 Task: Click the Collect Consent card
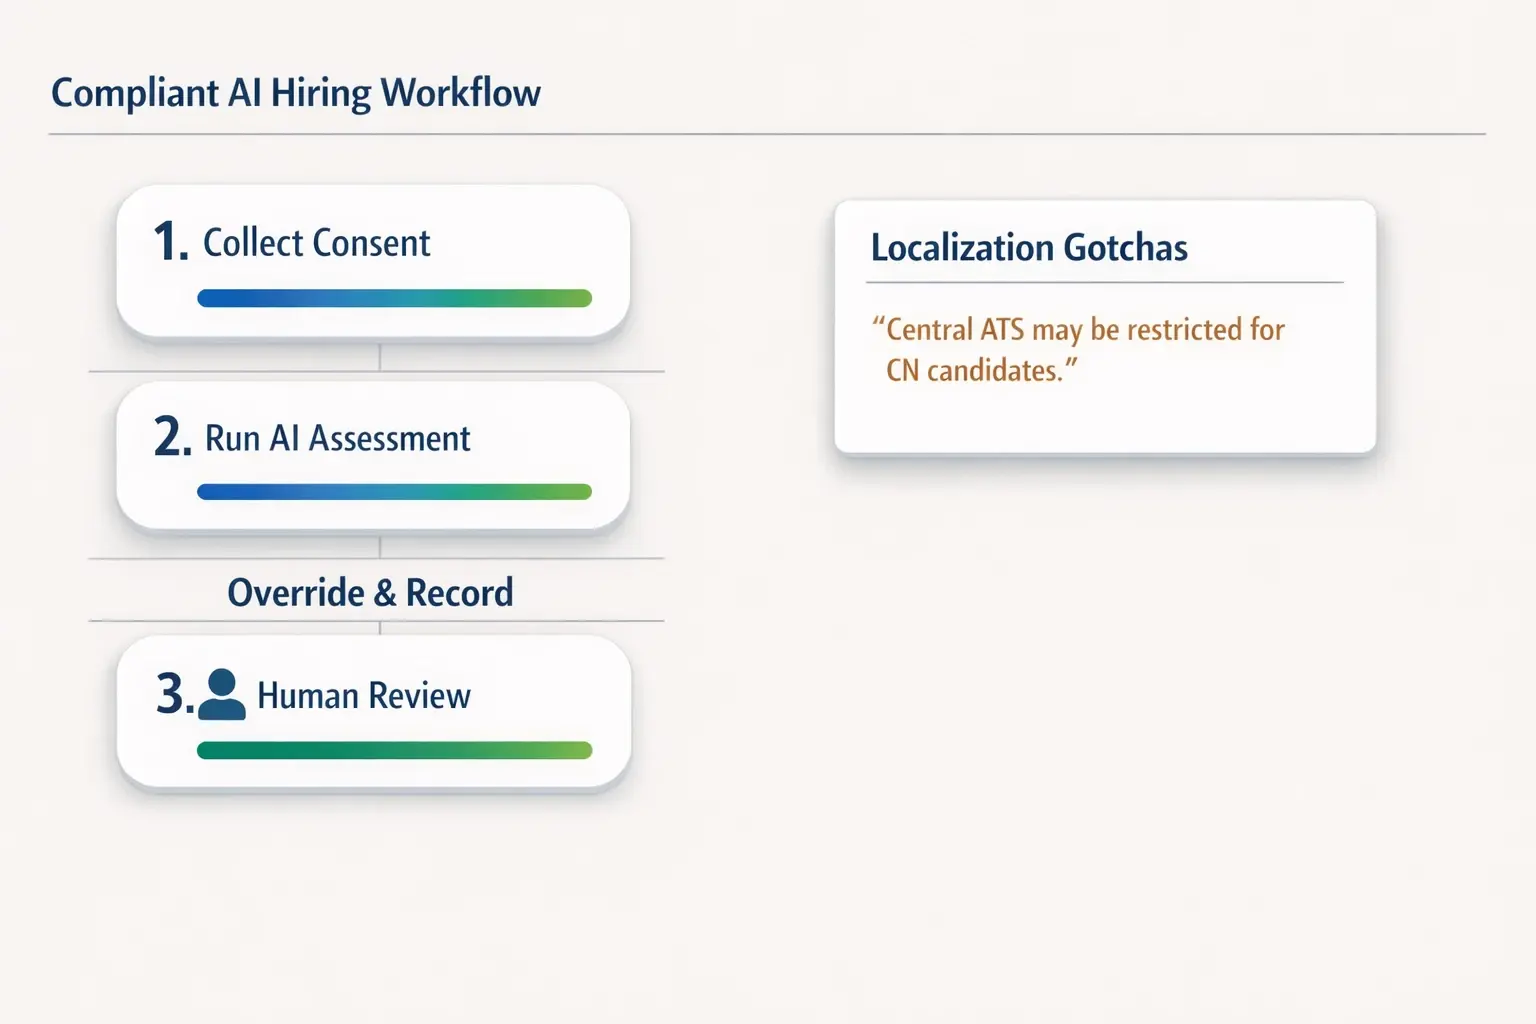[373, 262]
